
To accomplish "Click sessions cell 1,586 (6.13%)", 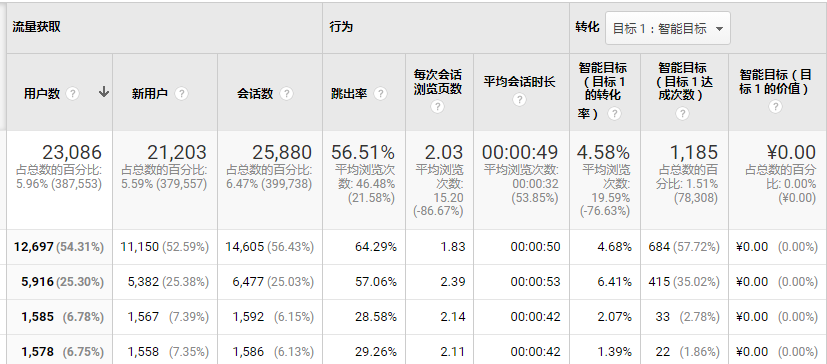I will pyautogui.click(x=273, y=352).
